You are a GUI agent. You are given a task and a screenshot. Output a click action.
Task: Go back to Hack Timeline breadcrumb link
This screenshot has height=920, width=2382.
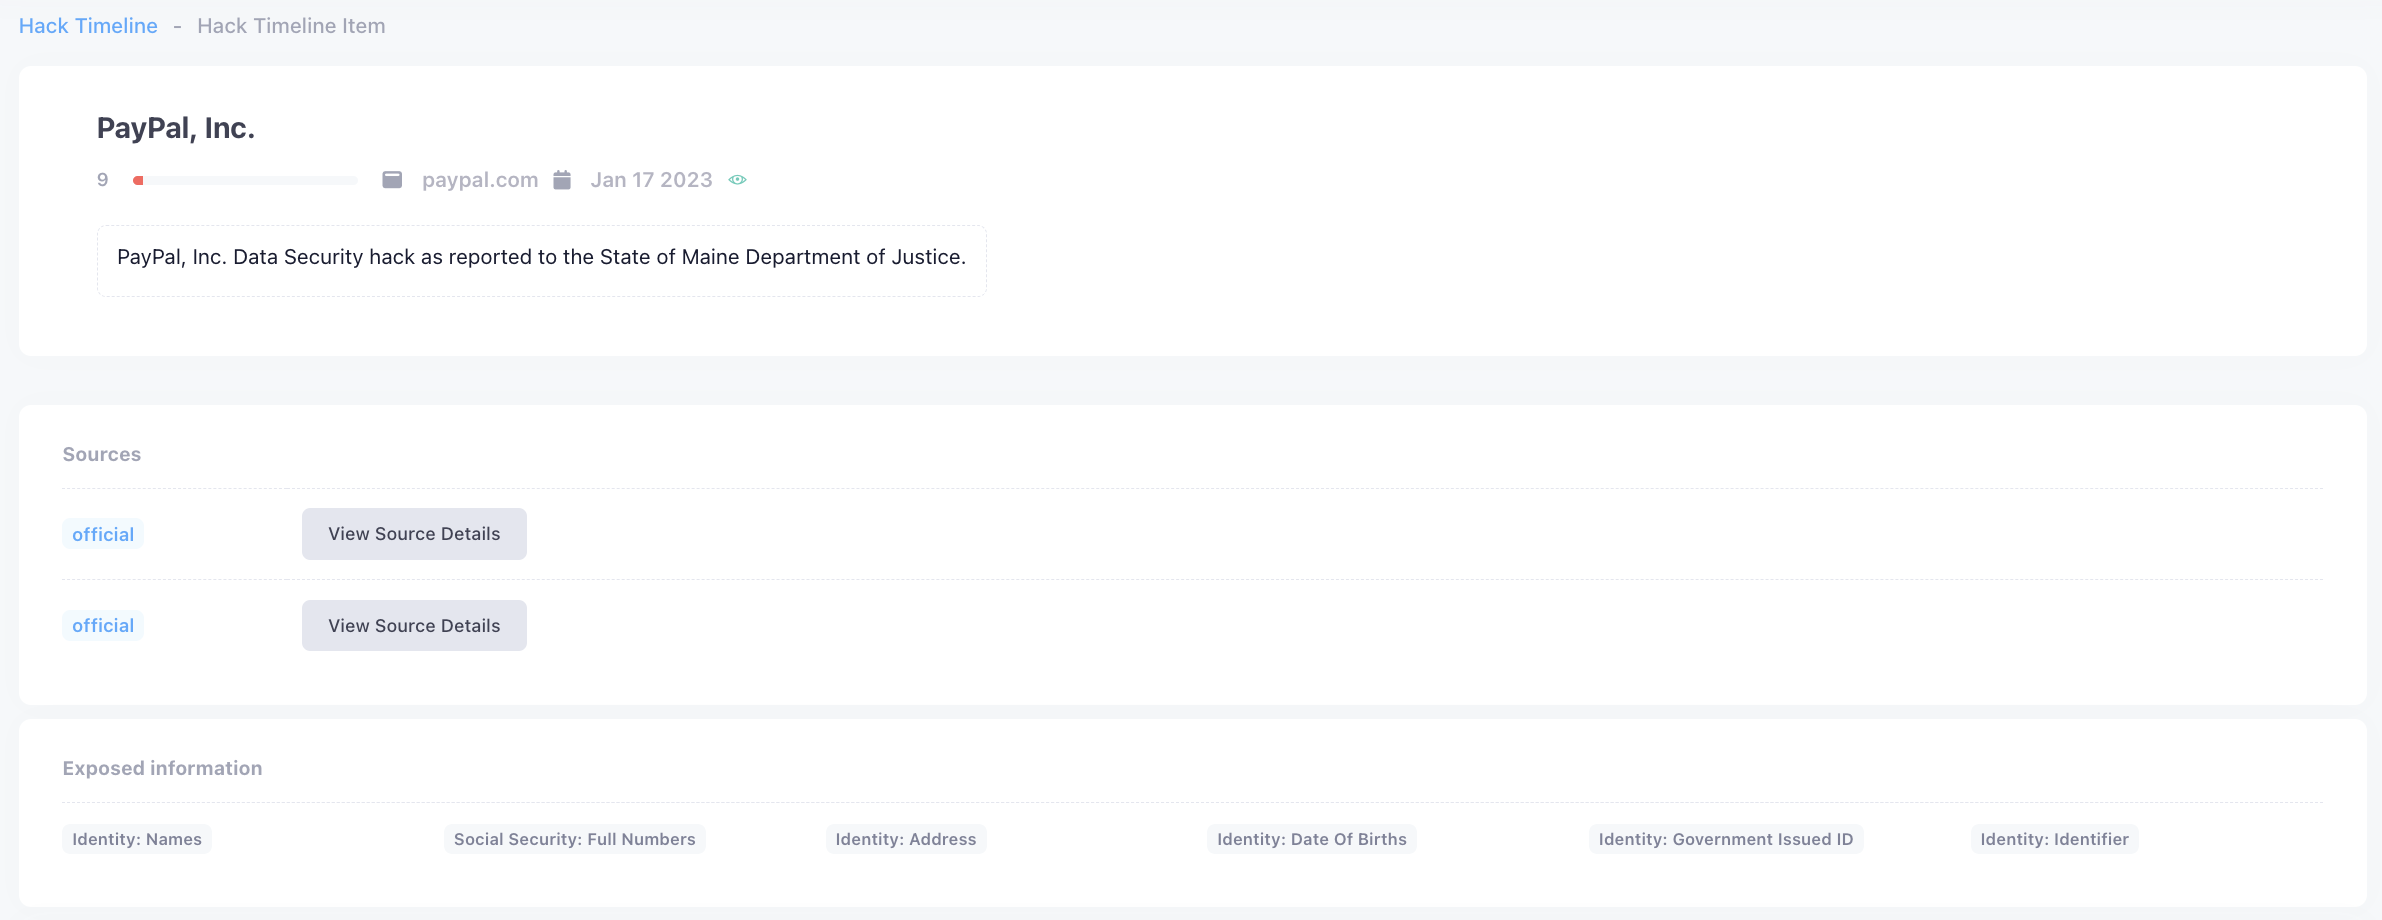(x=88, y=26)
